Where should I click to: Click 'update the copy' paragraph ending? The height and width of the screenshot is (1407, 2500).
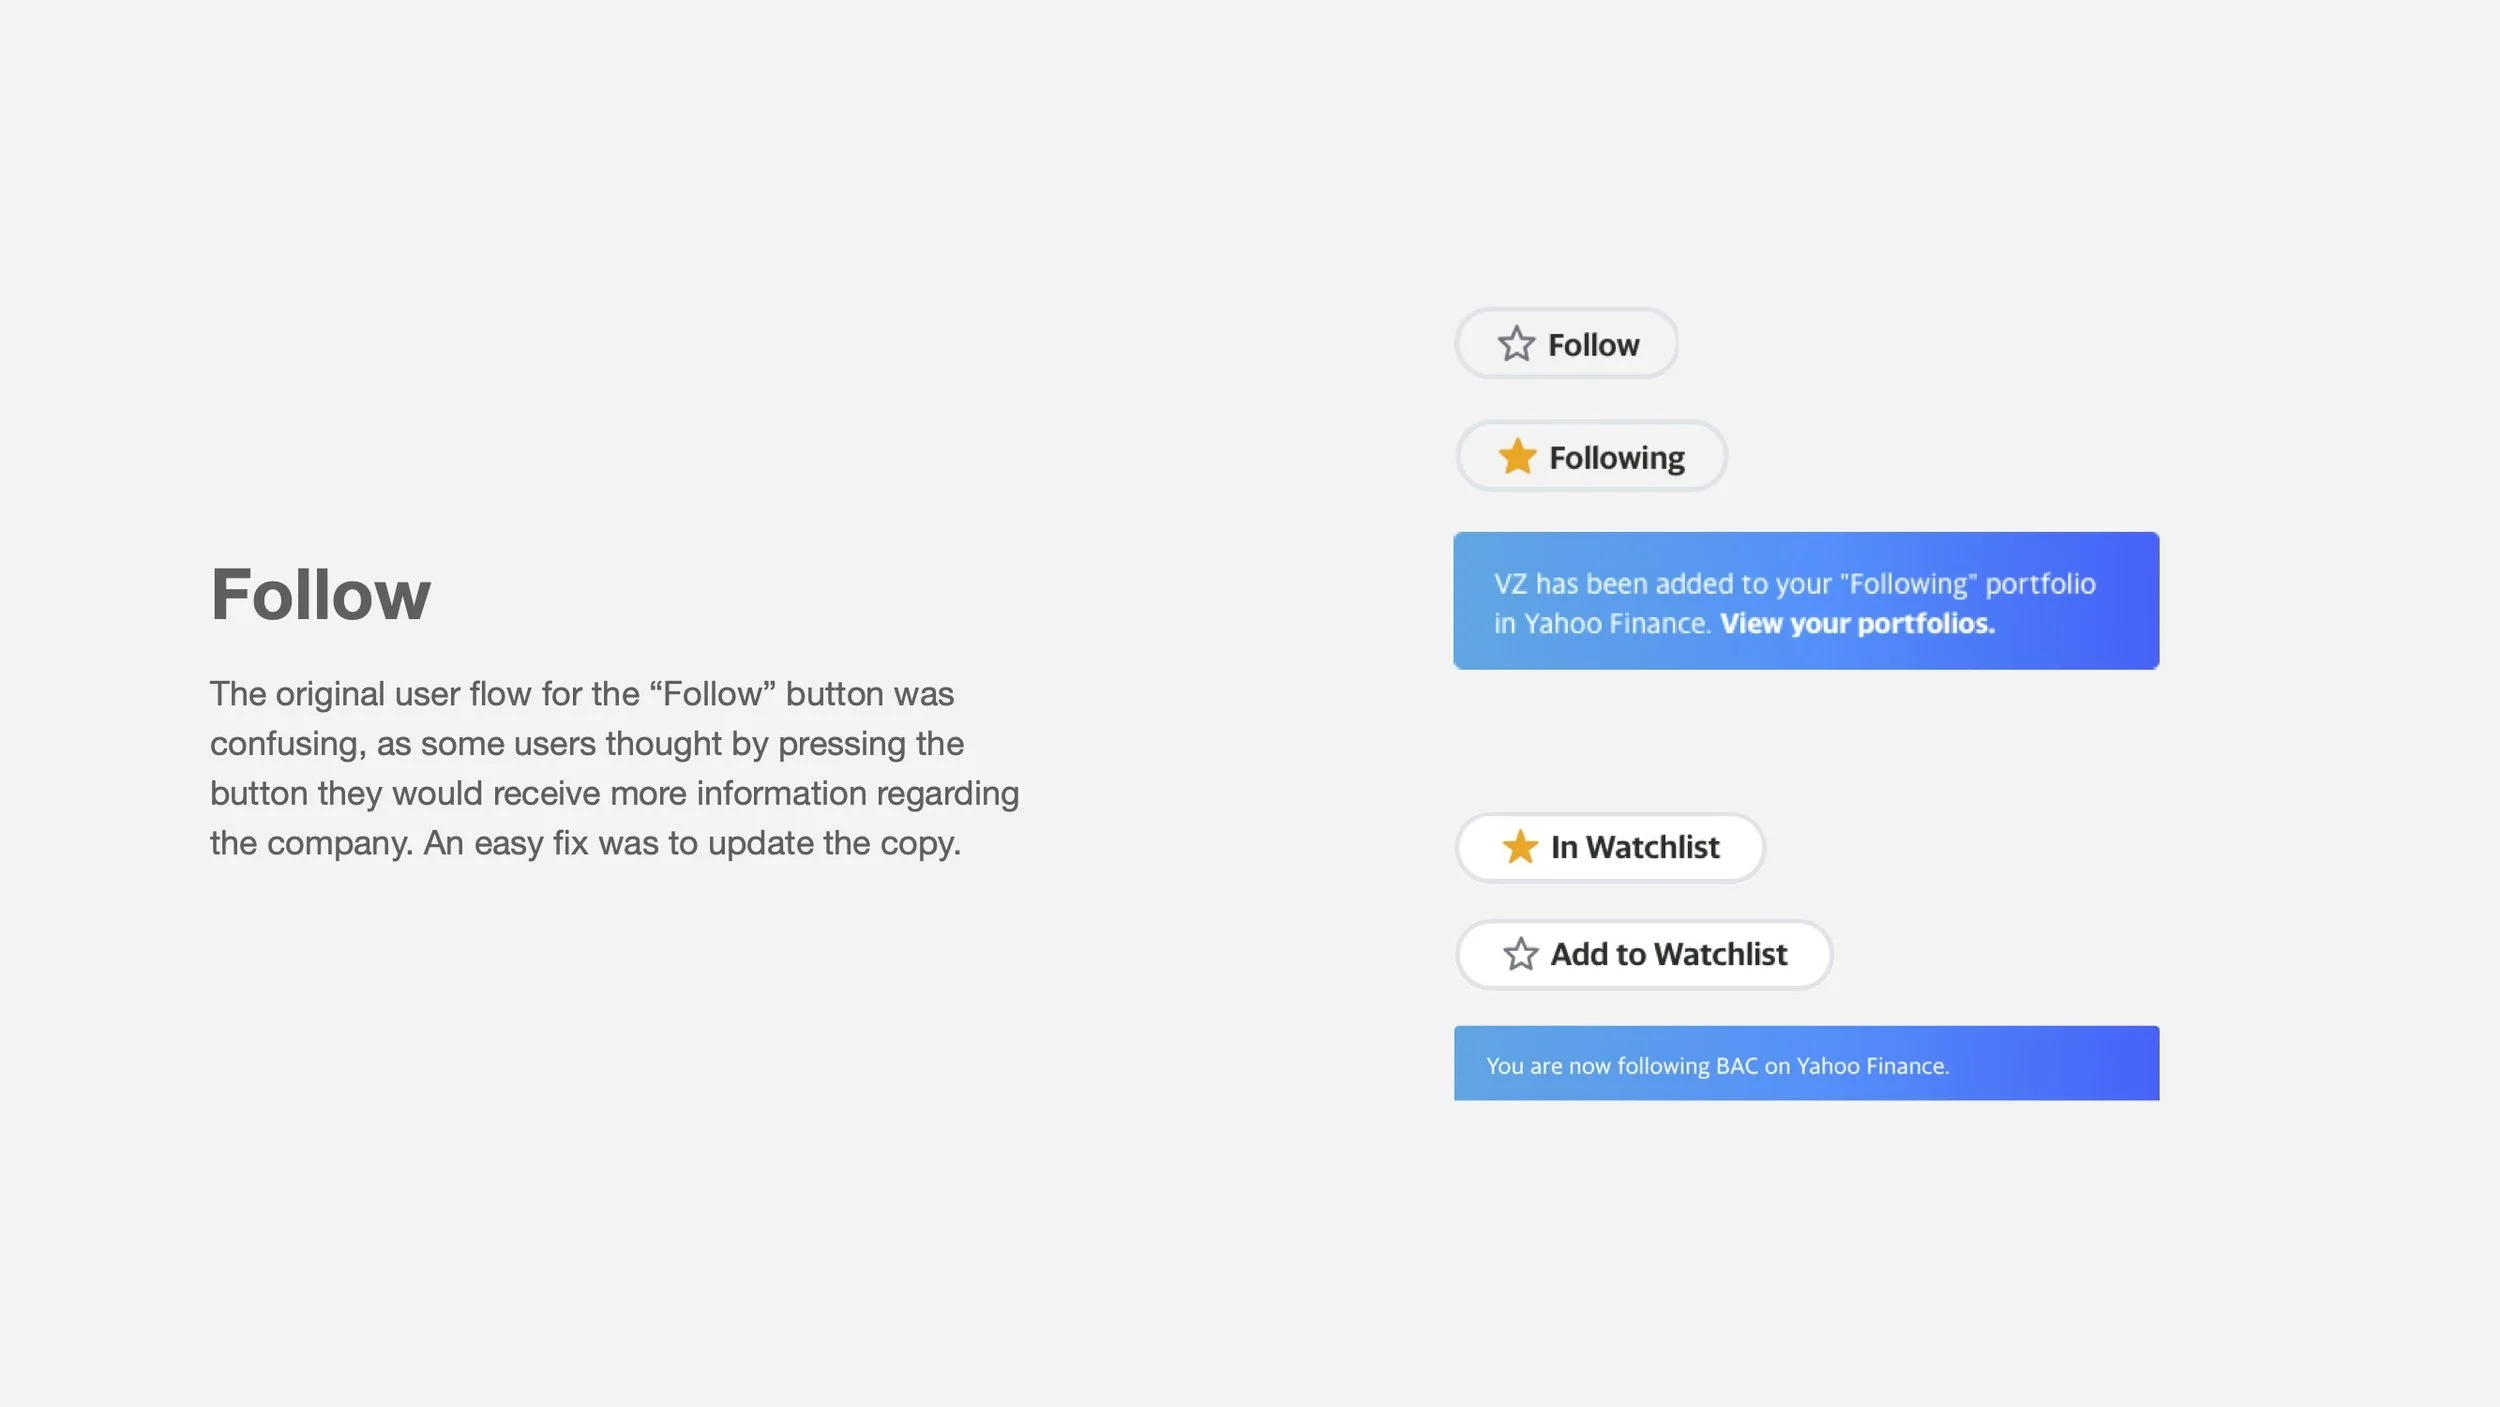coord(833,843)
